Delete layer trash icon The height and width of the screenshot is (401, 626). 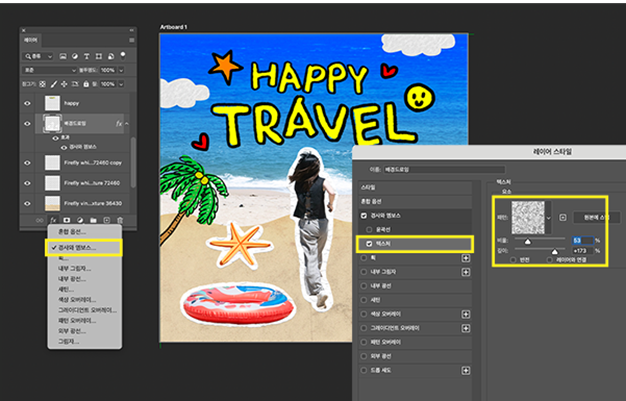pos(120,220)
